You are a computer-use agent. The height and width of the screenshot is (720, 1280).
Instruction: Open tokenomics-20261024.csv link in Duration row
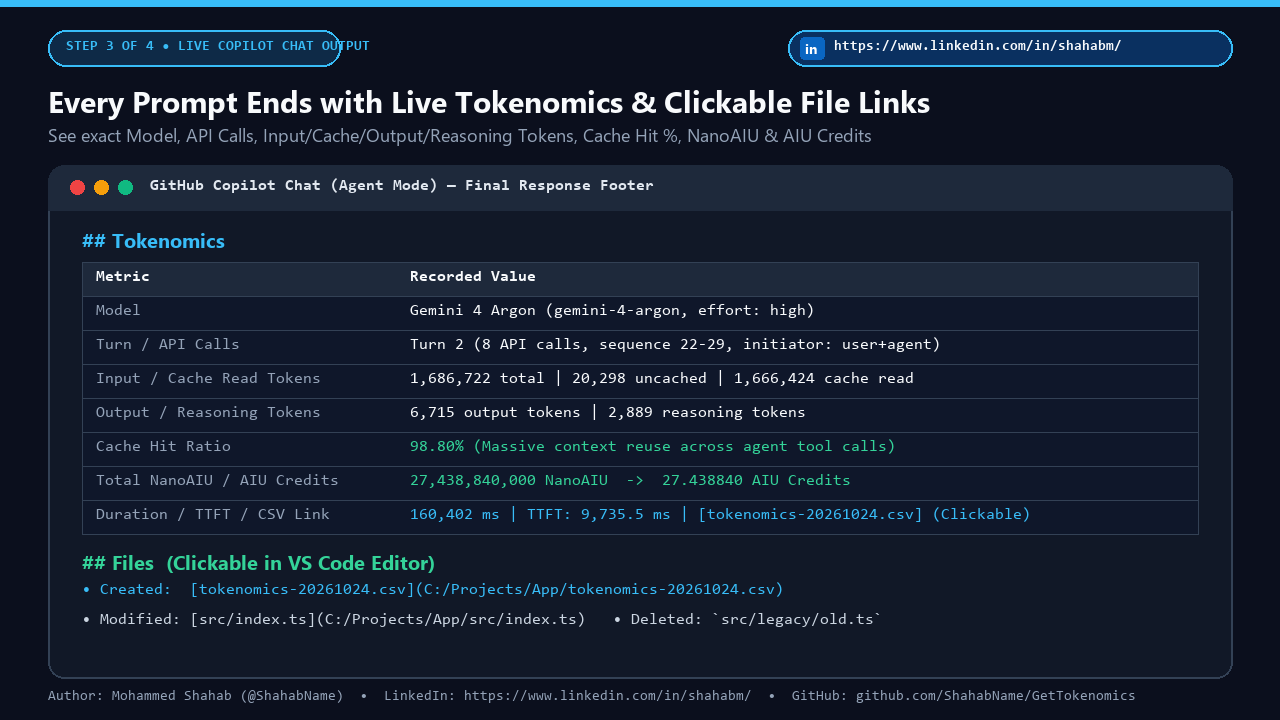(810, 514)
